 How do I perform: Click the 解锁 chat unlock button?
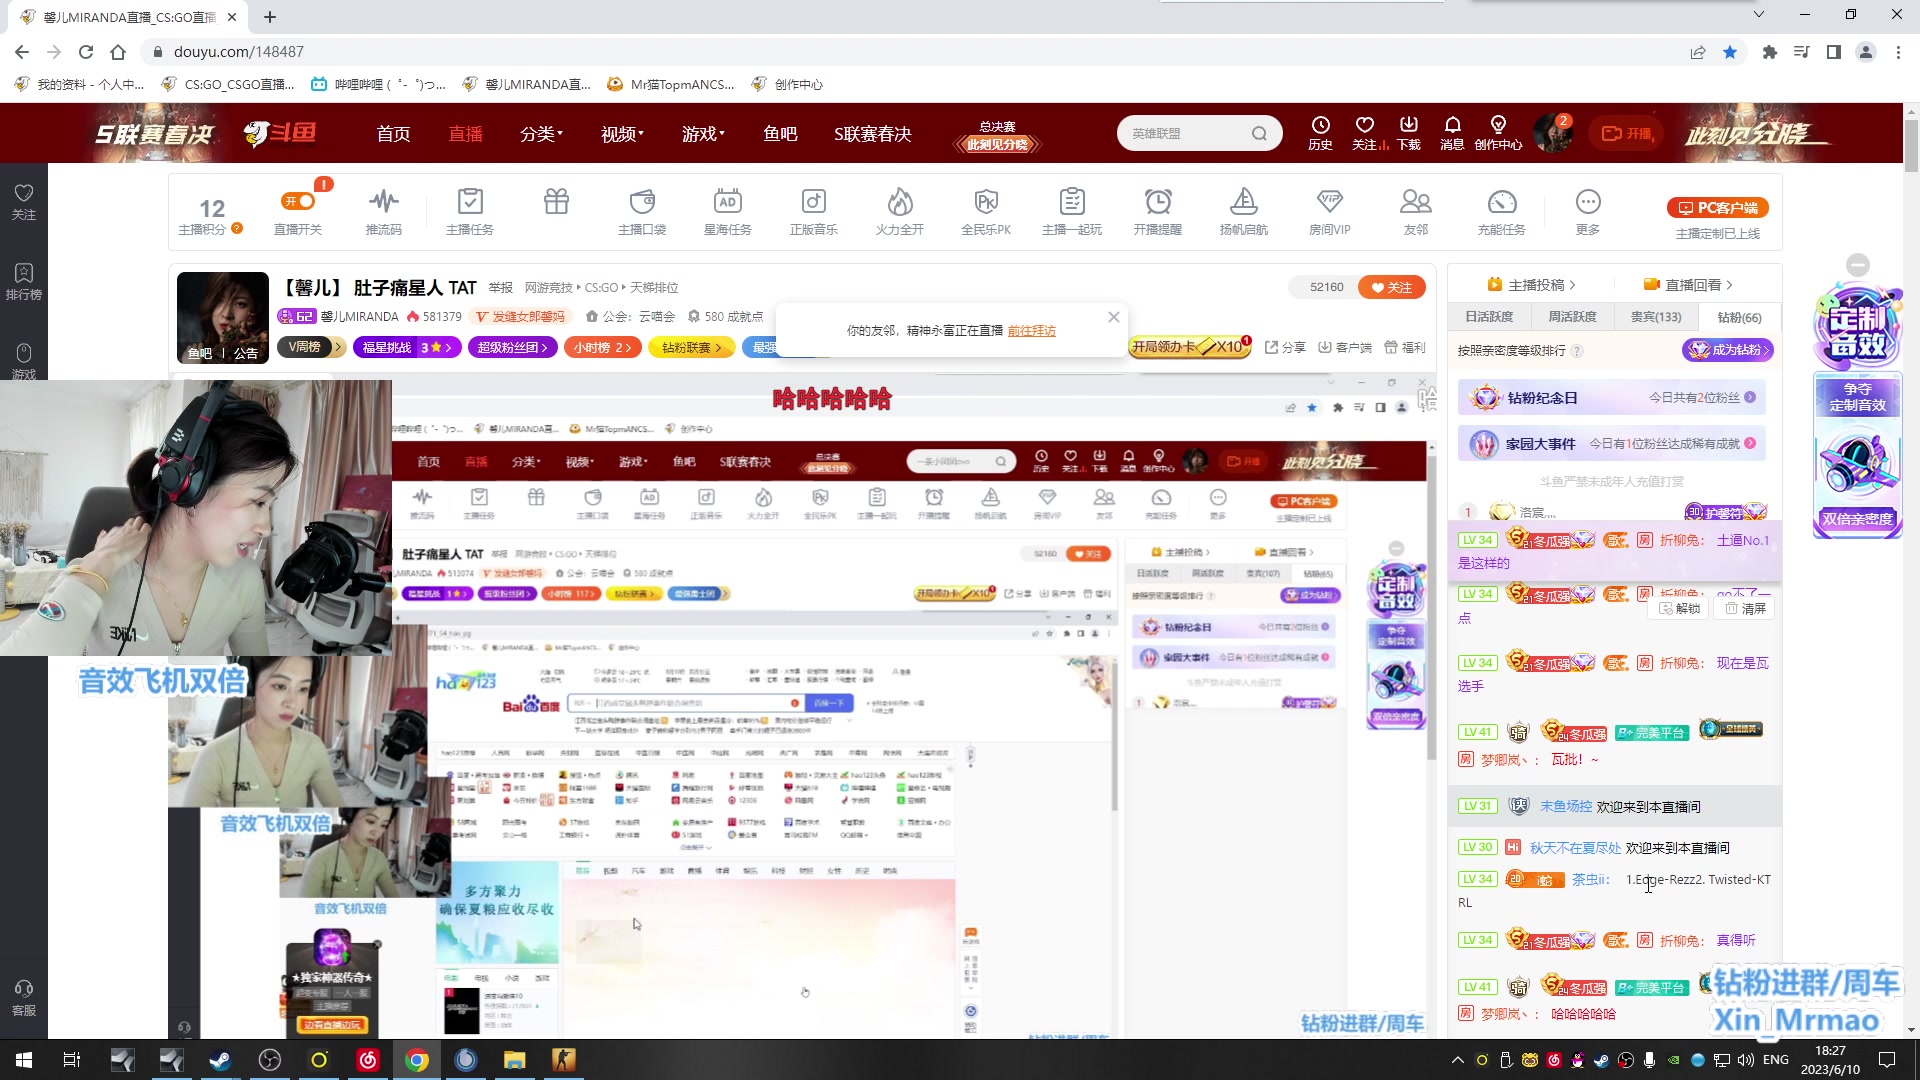click(x=1679, y=608)
